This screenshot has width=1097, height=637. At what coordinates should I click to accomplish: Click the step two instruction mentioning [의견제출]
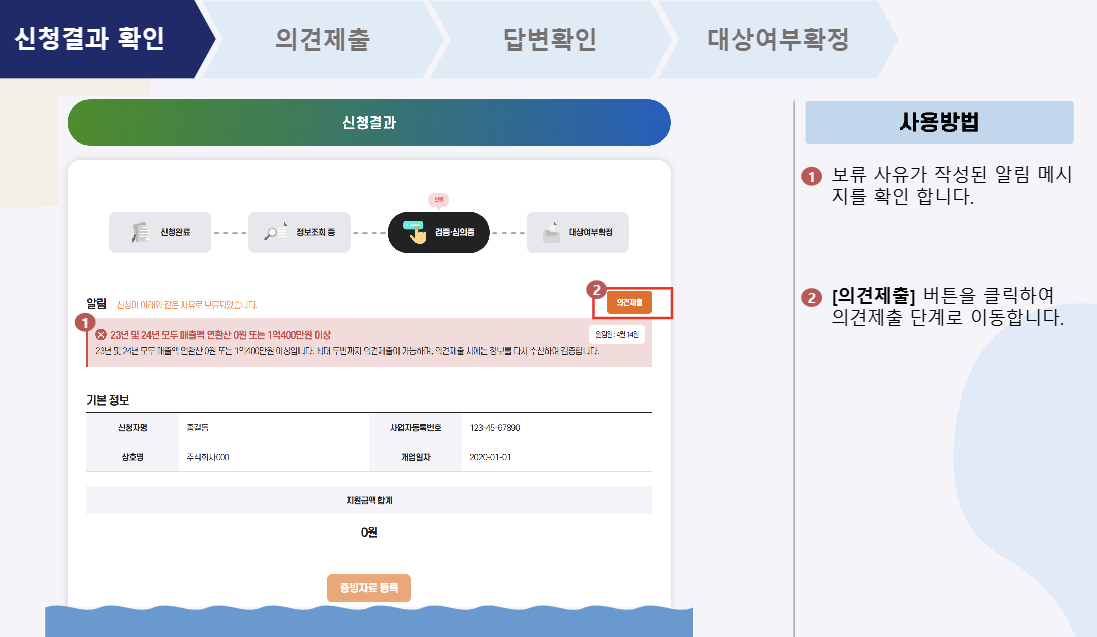(x=947, y=307)
